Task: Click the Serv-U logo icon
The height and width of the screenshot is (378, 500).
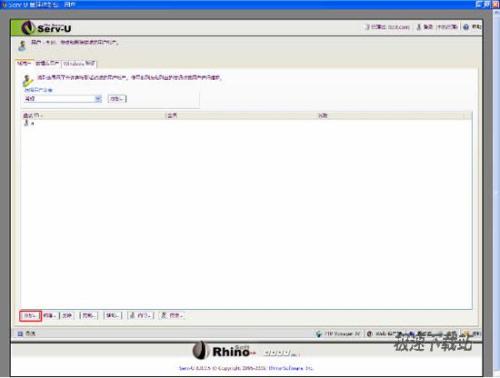Action: [28, 28]
